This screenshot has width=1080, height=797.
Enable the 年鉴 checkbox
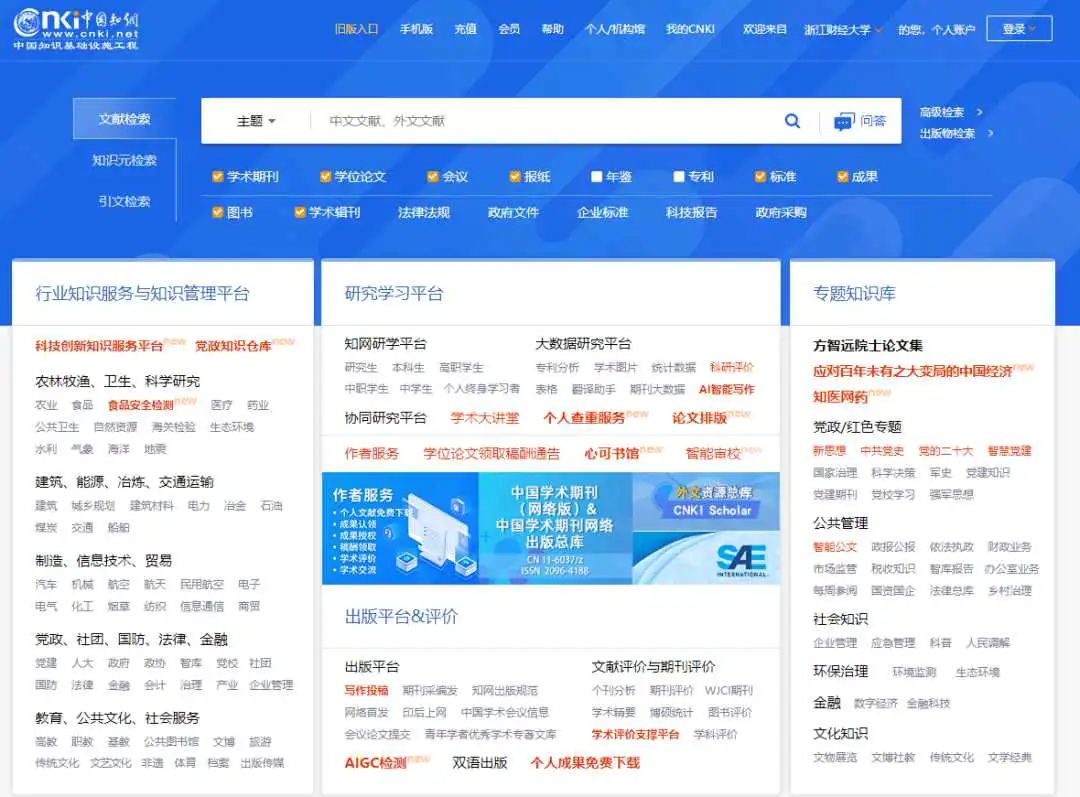596,177
